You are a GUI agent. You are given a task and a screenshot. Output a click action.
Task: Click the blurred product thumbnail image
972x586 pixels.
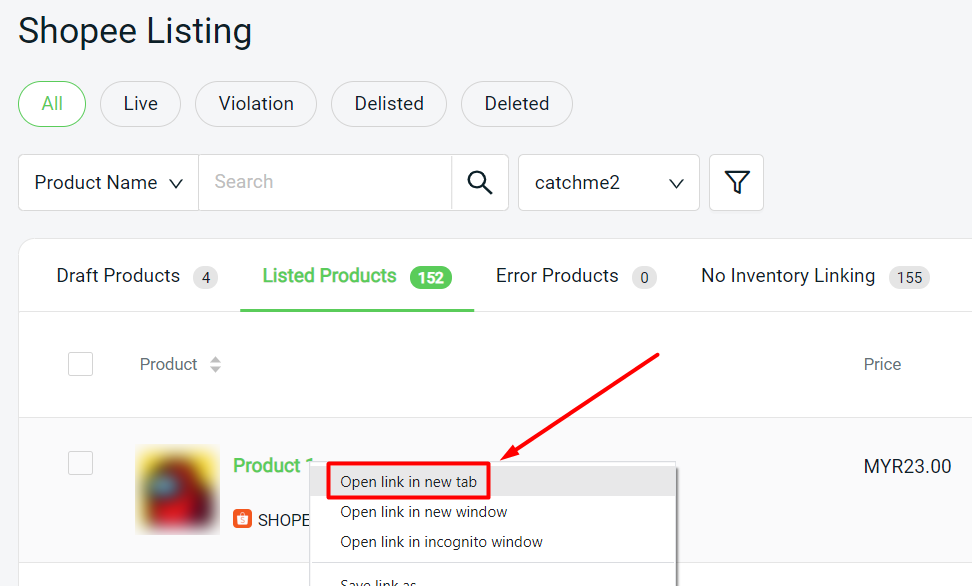tap(177, 490)
